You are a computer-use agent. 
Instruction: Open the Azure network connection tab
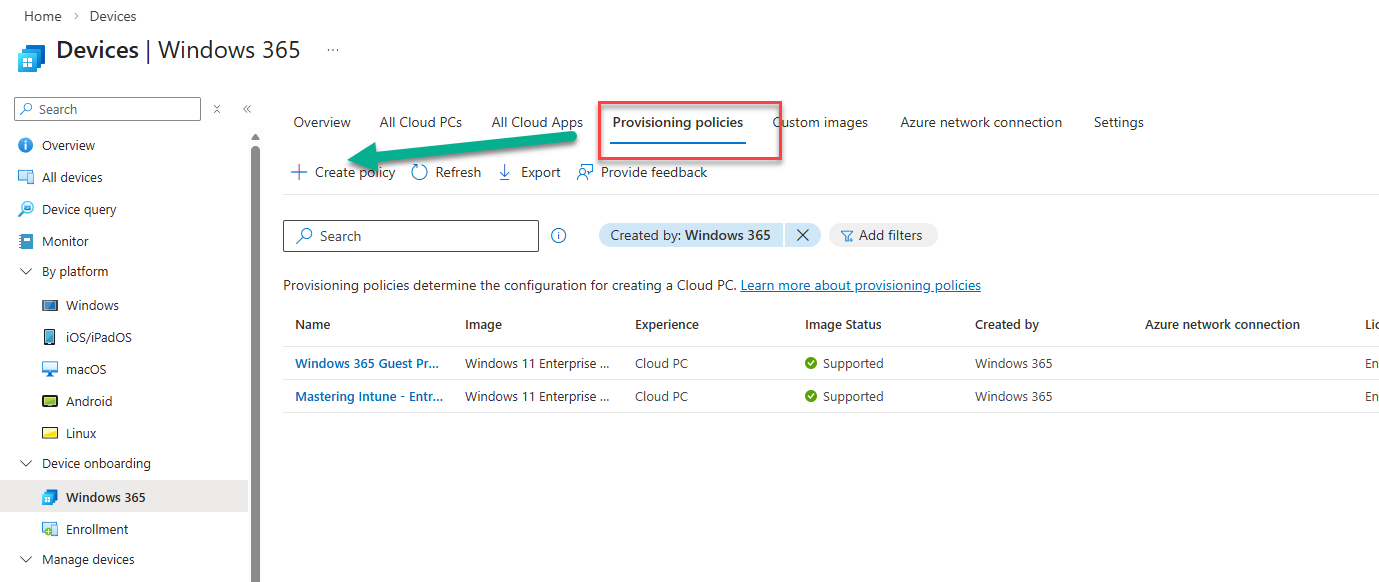coord(980,122)
